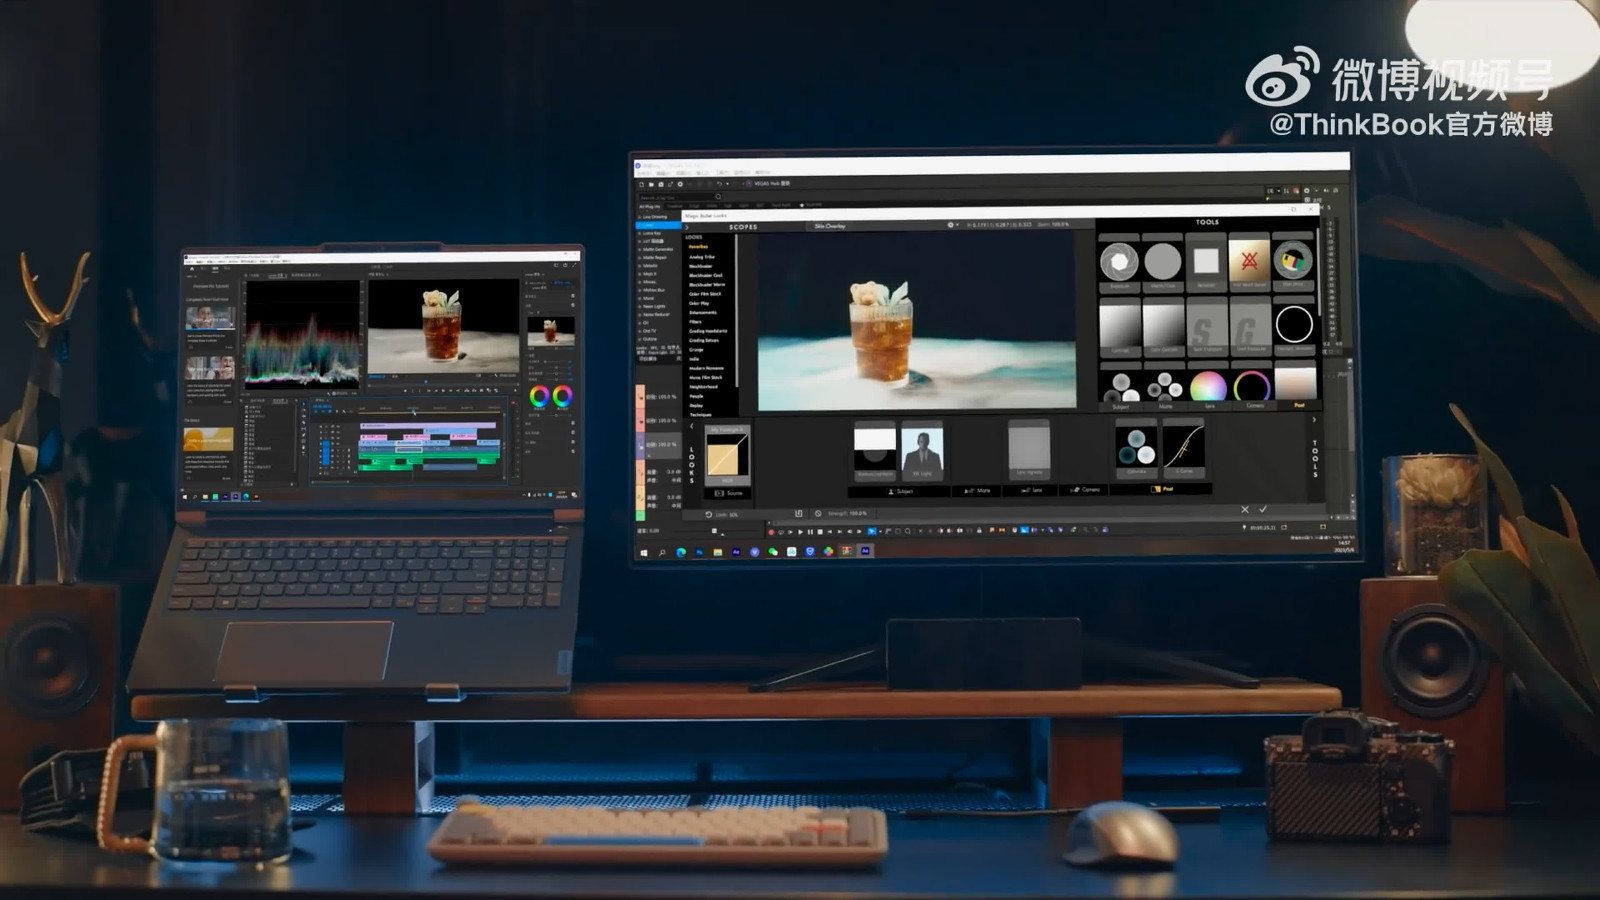Pick the gray circle Warm/Cool tool
Screen dimensions: 1600x900
(x=1162, y=262)
